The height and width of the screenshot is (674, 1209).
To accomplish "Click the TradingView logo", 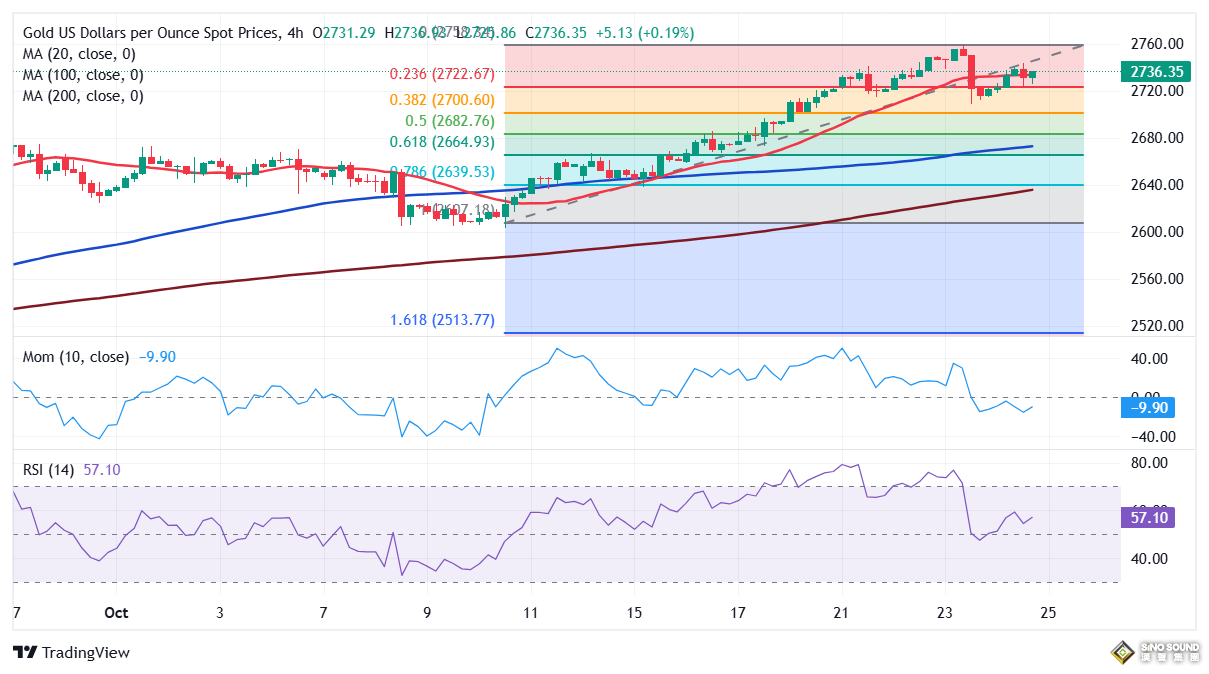I will click(x=72, y=652).
